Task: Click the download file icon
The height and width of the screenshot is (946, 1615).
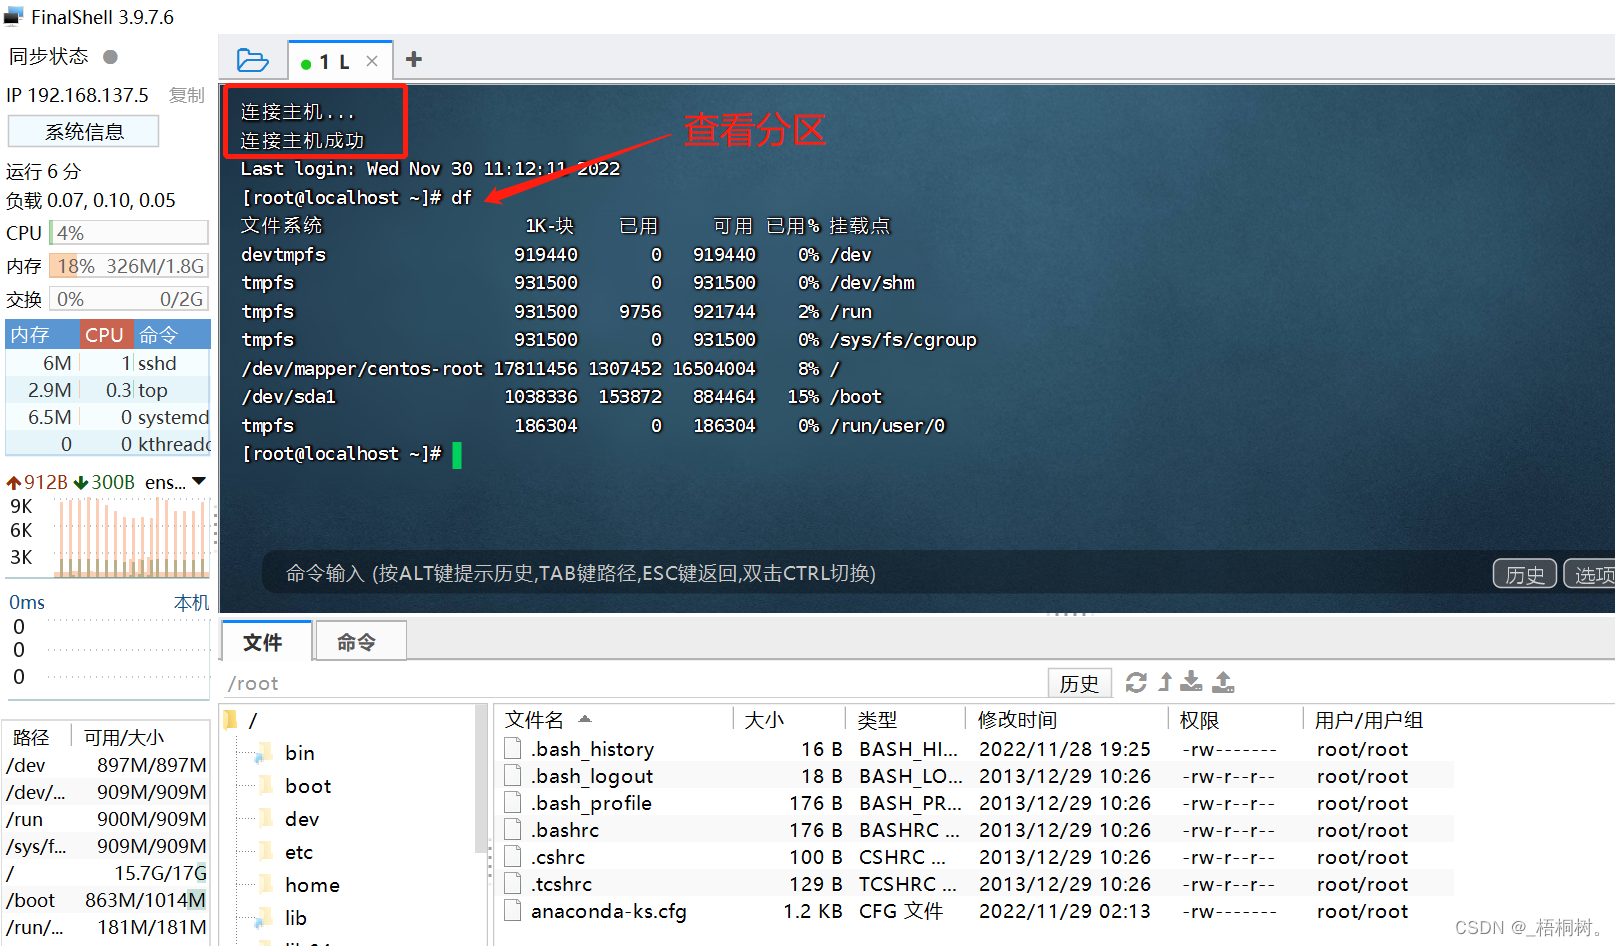Action: tap(1190, 682)
